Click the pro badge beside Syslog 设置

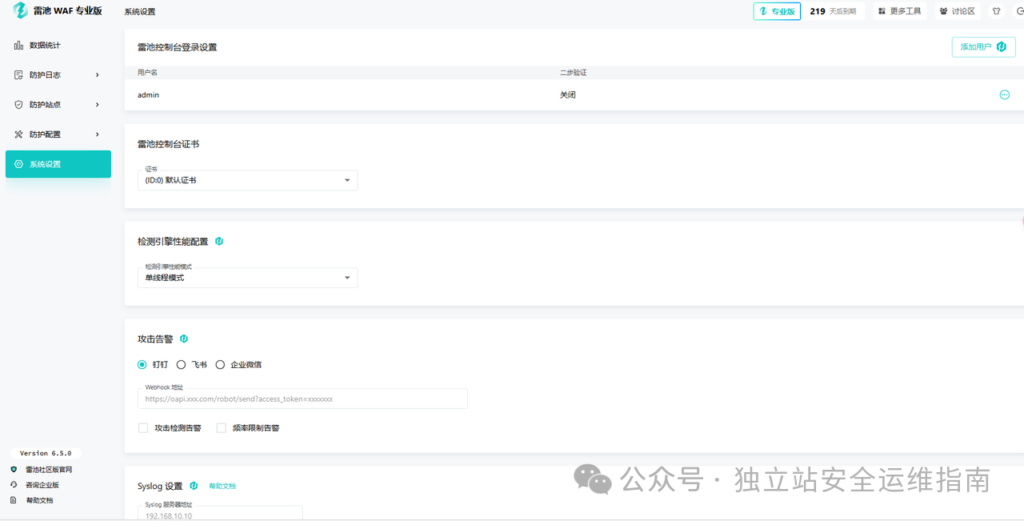194,486
